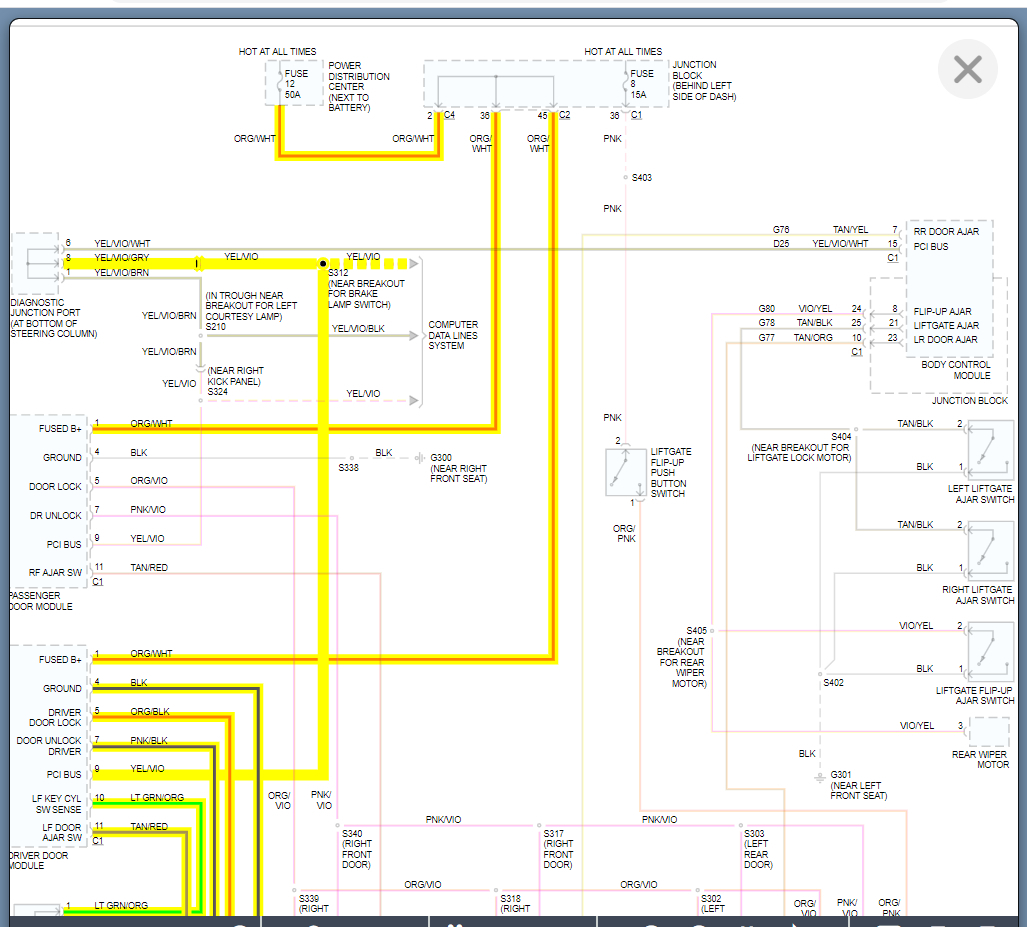Click the S340 Right Front Door splice label

(356, 849)
